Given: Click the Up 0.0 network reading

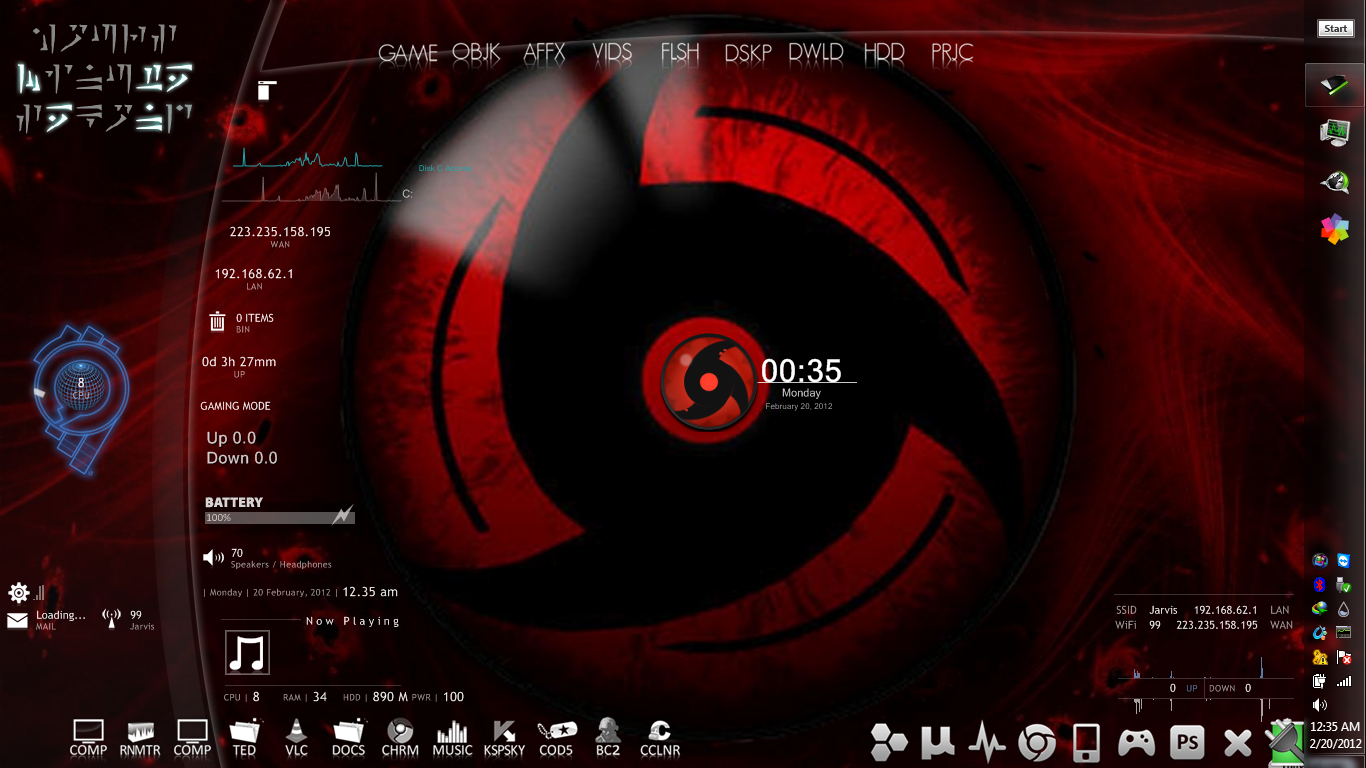Looking at the screenshot, I should [231, 438].
